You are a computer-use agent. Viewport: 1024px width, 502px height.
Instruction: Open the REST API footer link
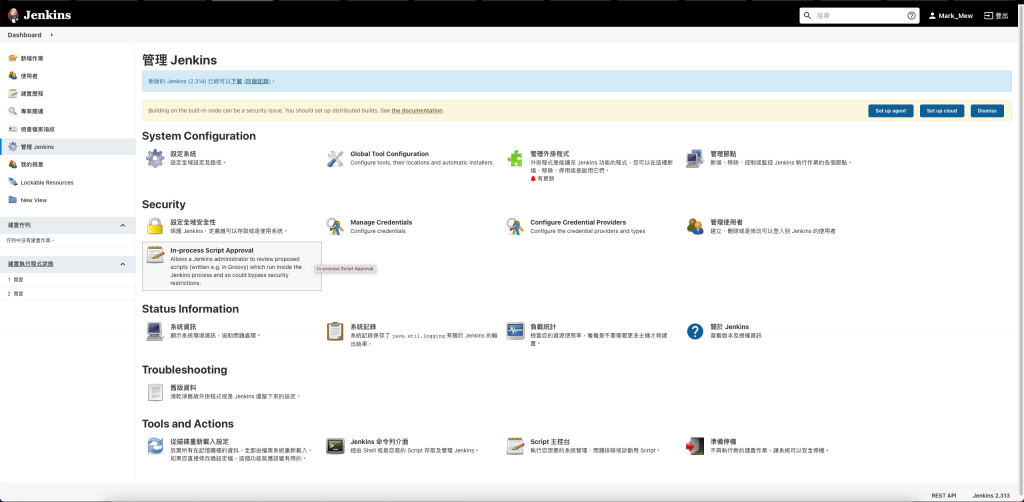pos(944,495)
